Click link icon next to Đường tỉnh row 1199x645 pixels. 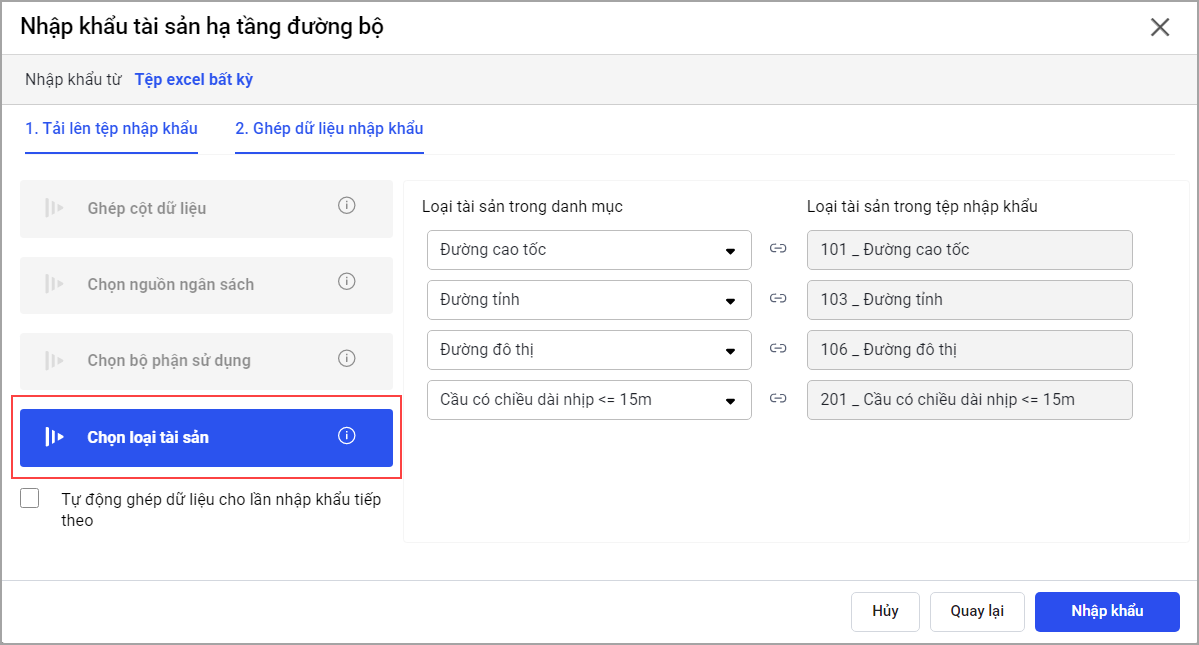[778, 299]
